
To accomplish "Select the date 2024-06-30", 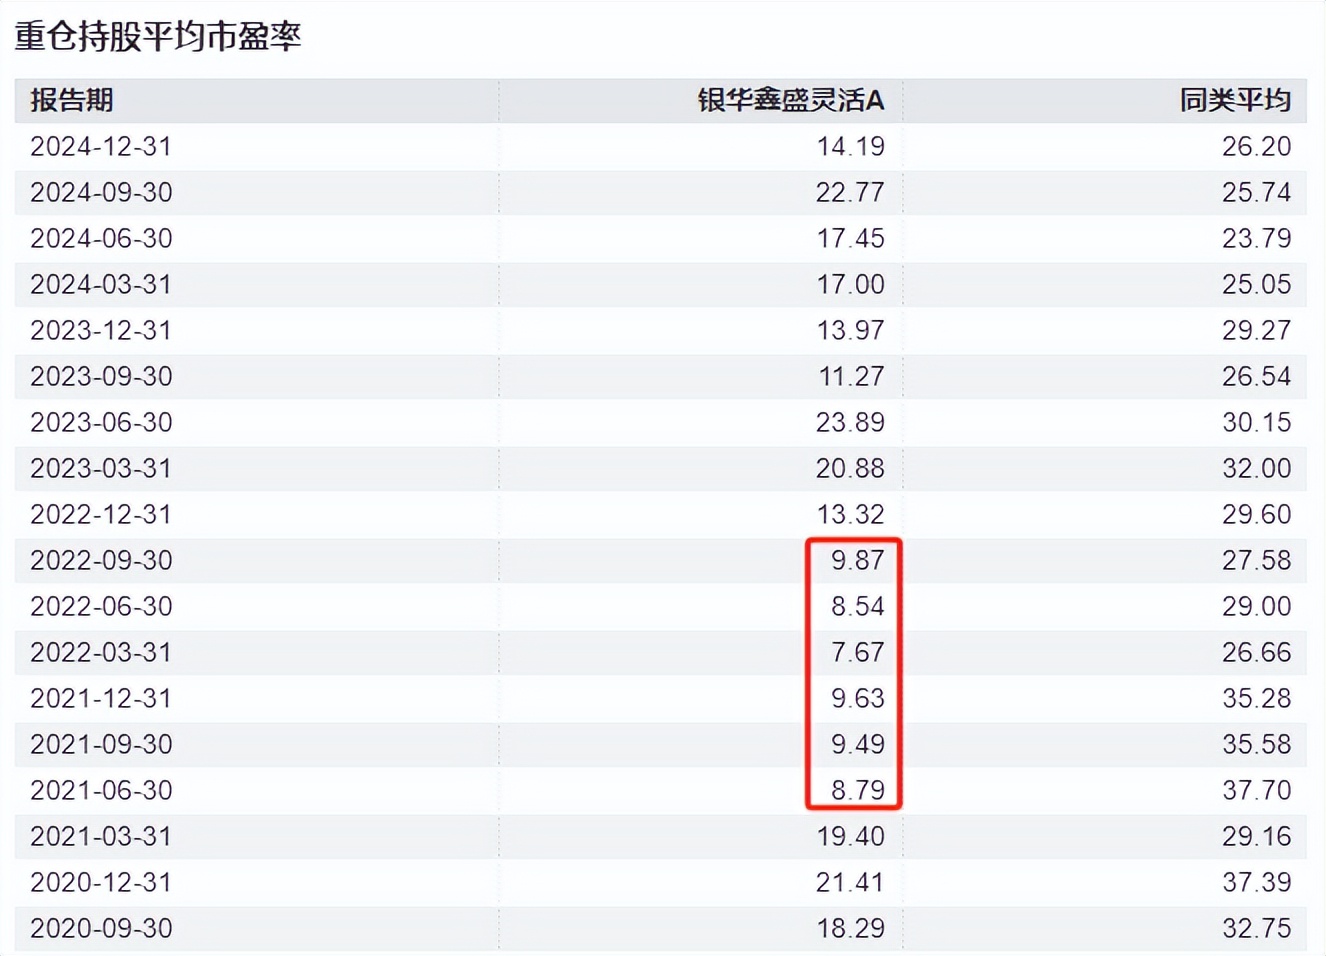I will tap(101, 238).
